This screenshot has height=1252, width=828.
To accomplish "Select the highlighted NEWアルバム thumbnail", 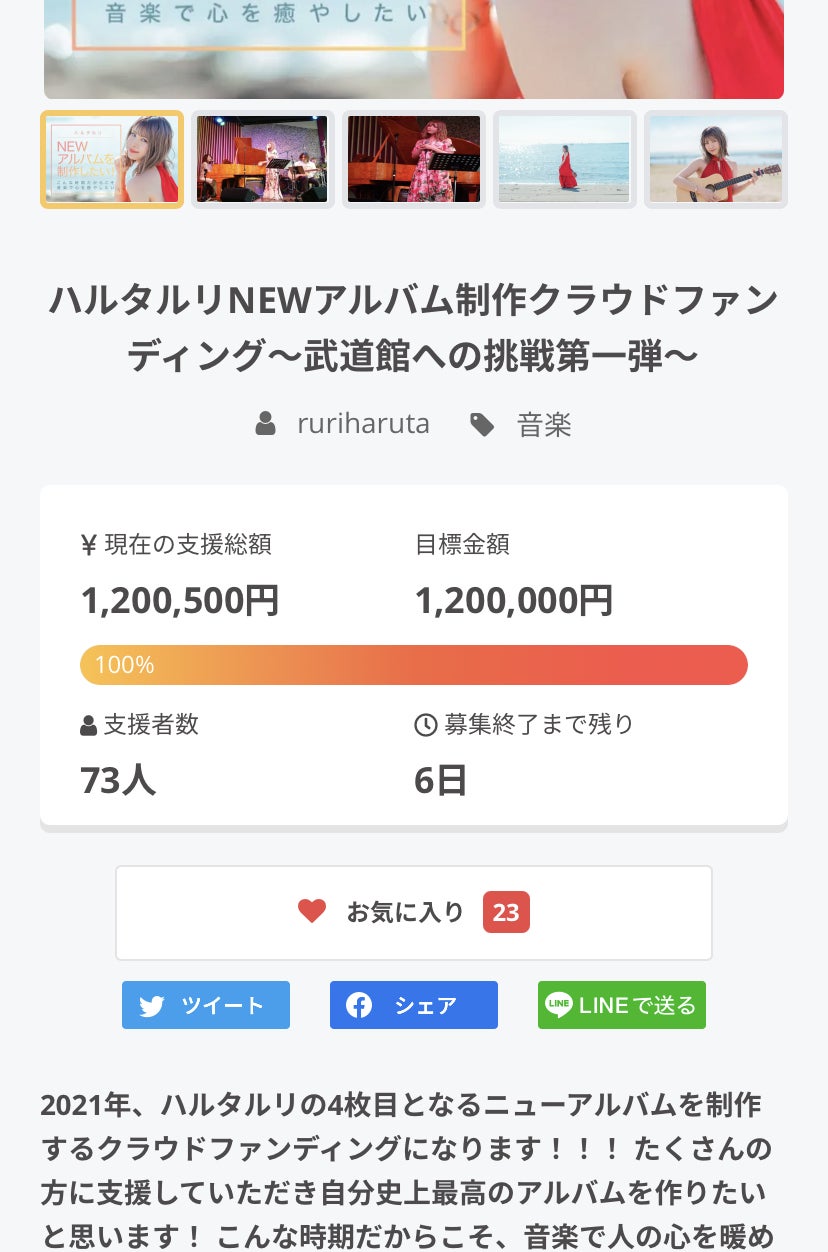I will pyautogui.click(x=112, y=160).
